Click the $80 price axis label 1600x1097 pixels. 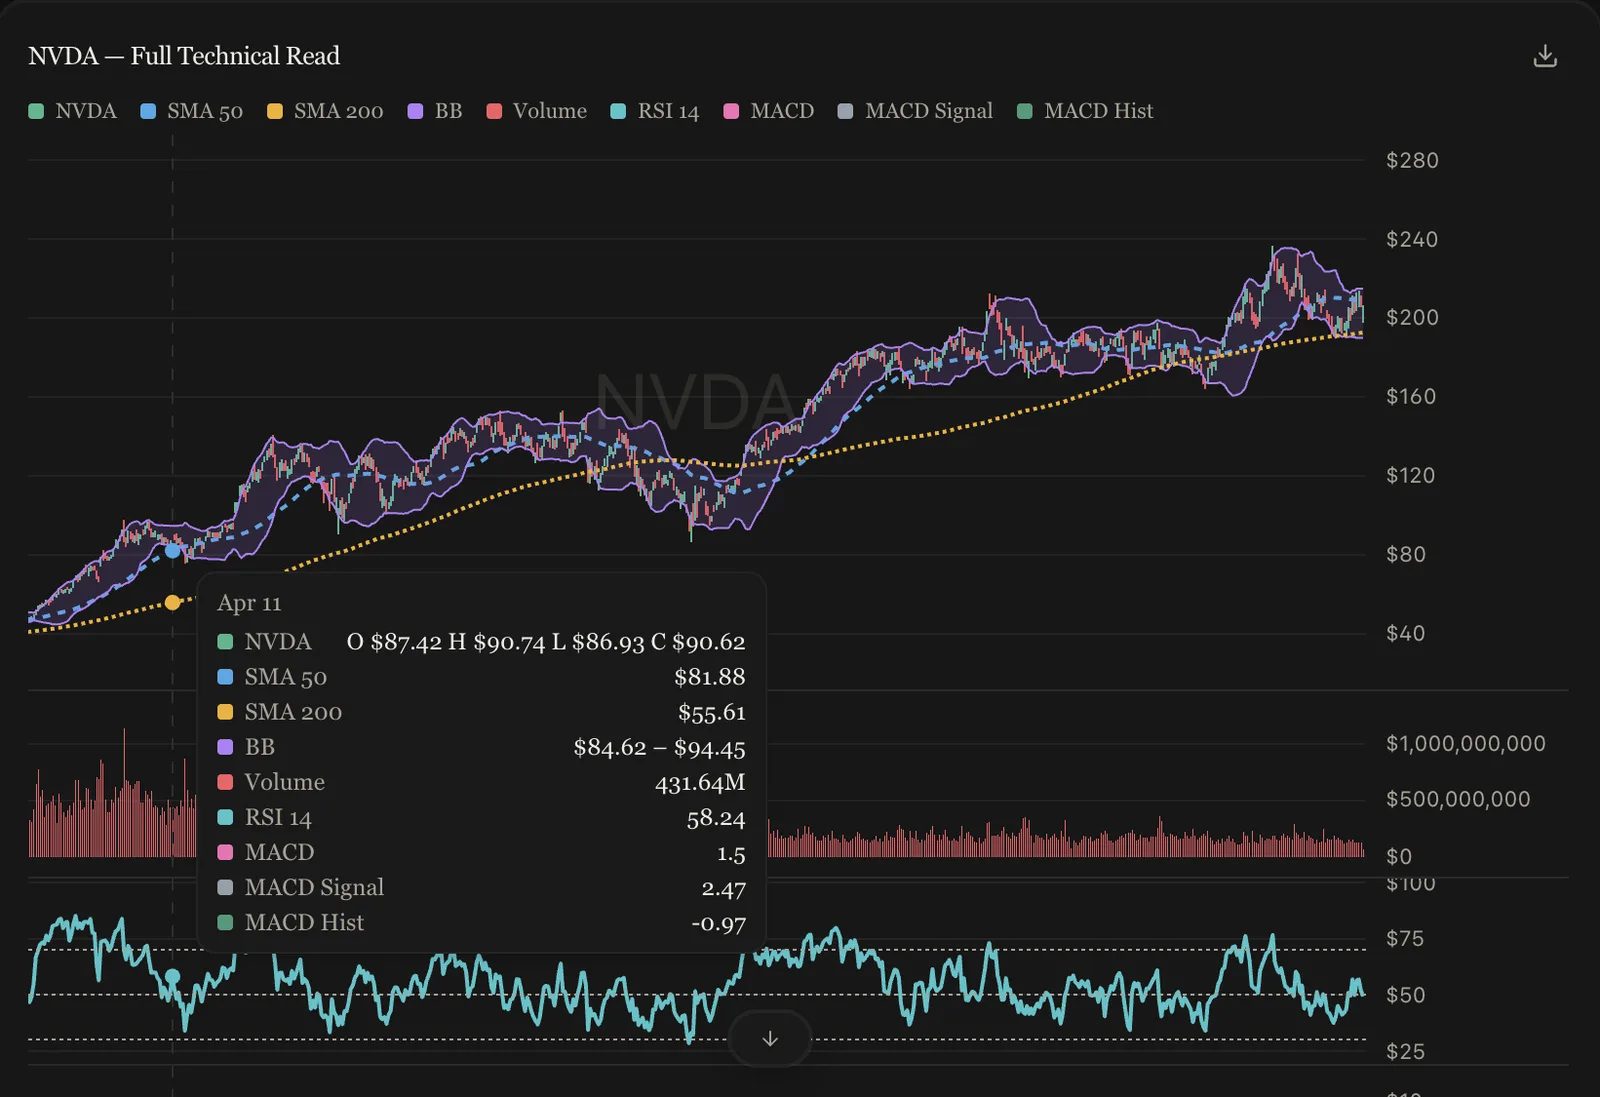pos(1406,555)
